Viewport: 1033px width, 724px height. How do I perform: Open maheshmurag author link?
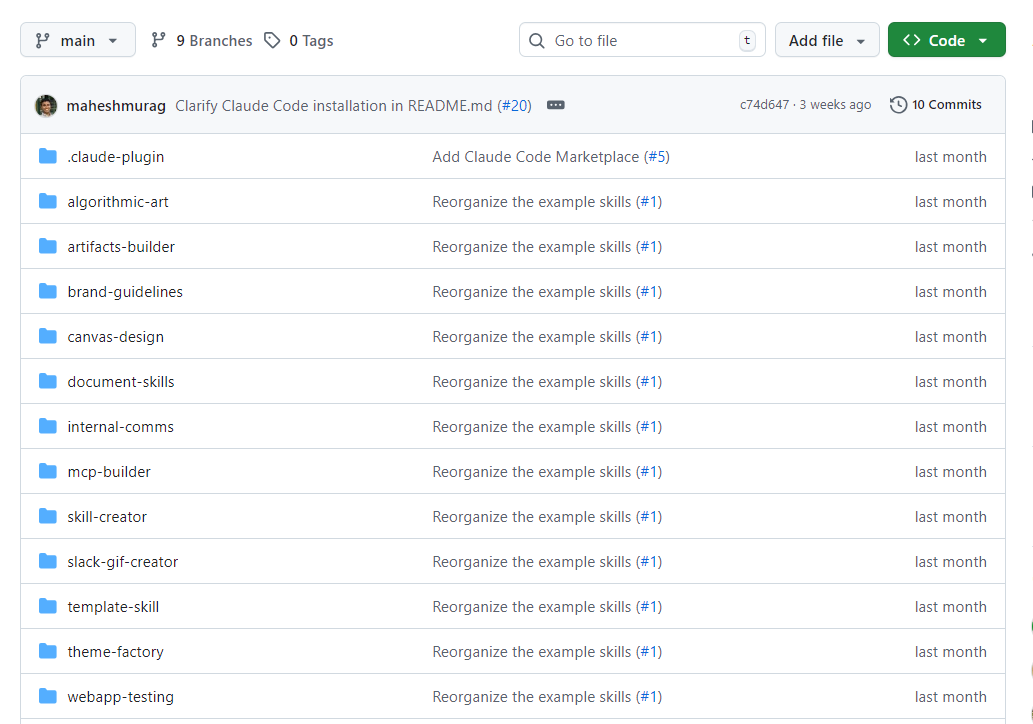(x=116, y=105)
